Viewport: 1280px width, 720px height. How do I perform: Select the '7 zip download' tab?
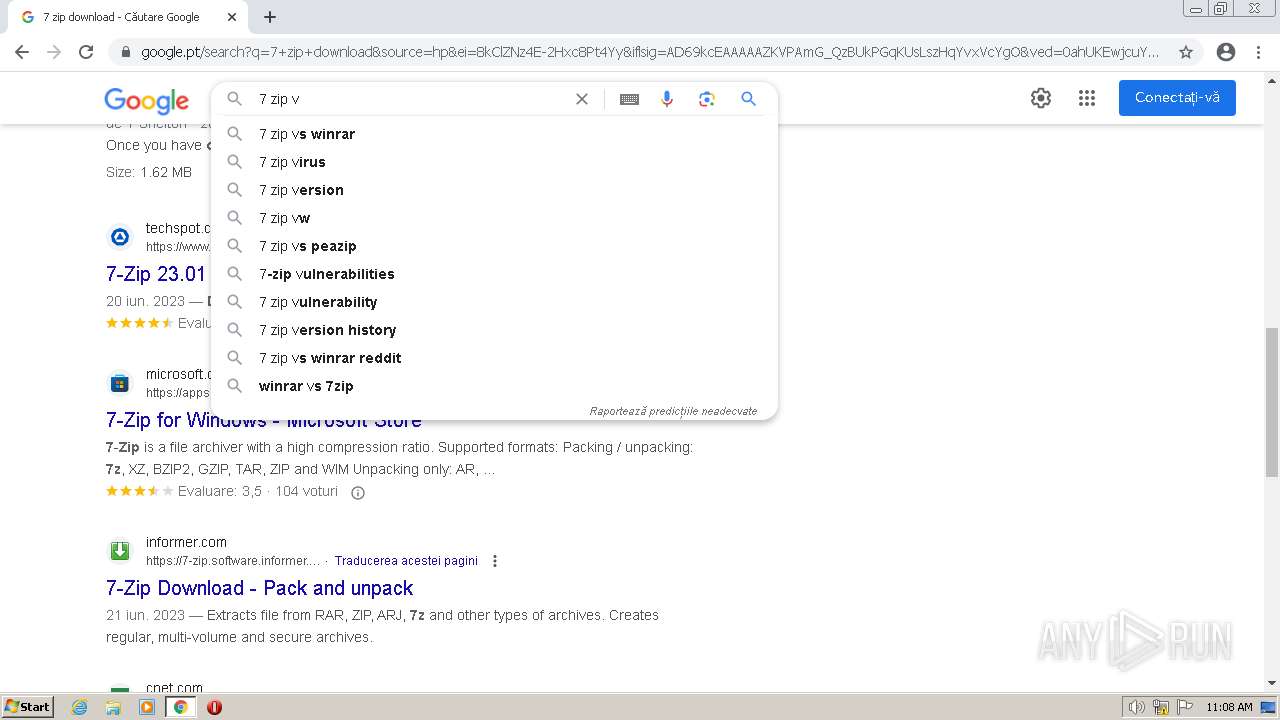(125, 17)
